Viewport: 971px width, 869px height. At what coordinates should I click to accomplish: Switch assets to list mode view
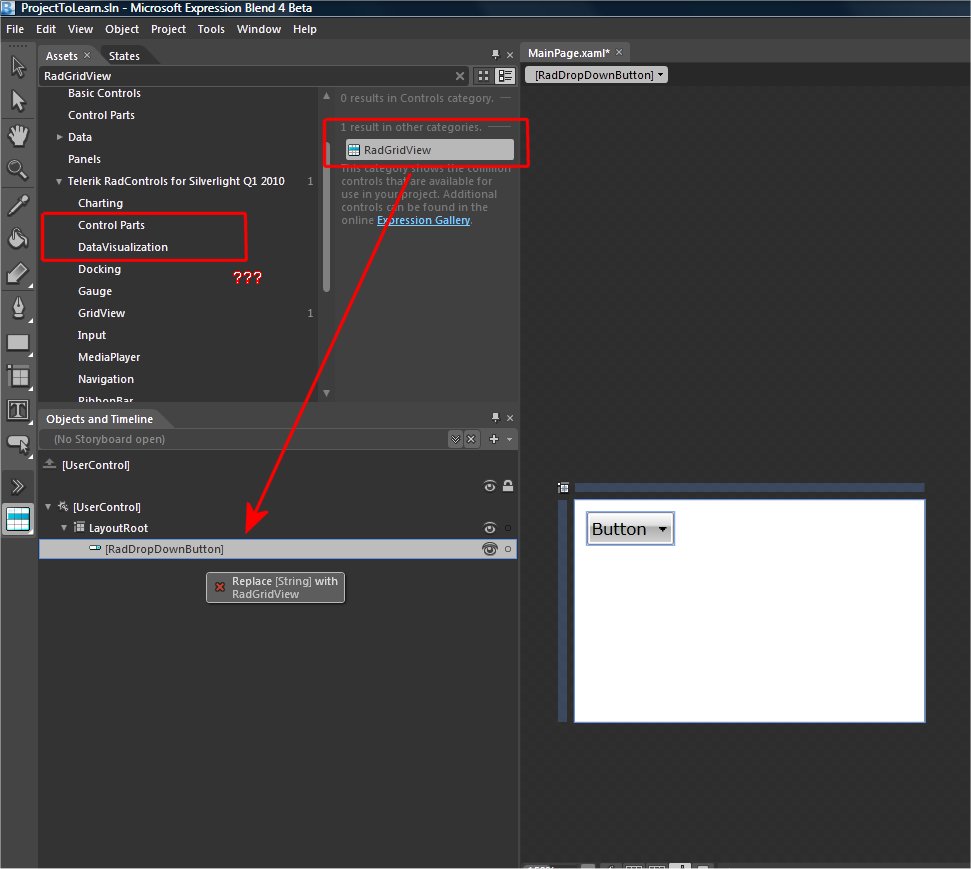(x=506, y=76)
